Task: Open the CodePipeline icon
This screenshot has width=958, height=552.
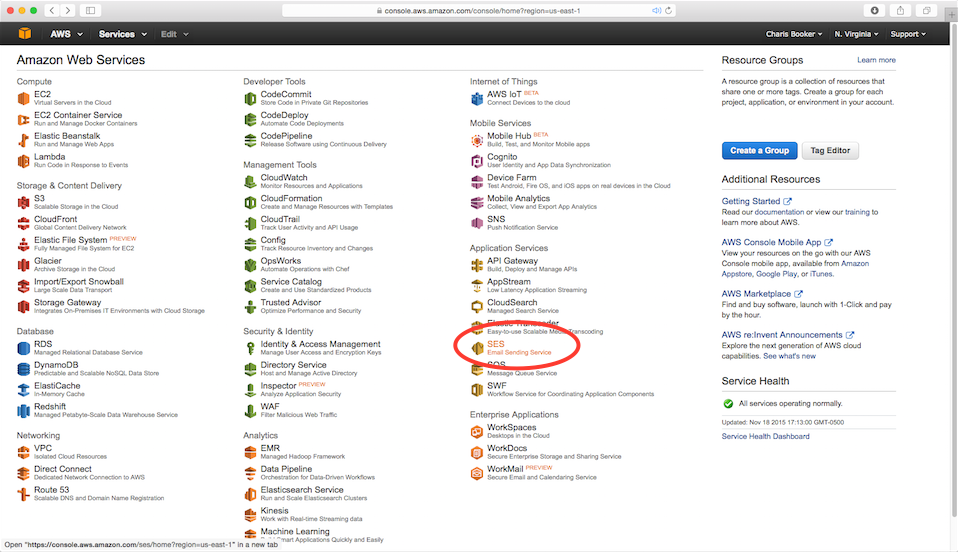Action: (x=250, y=140)
